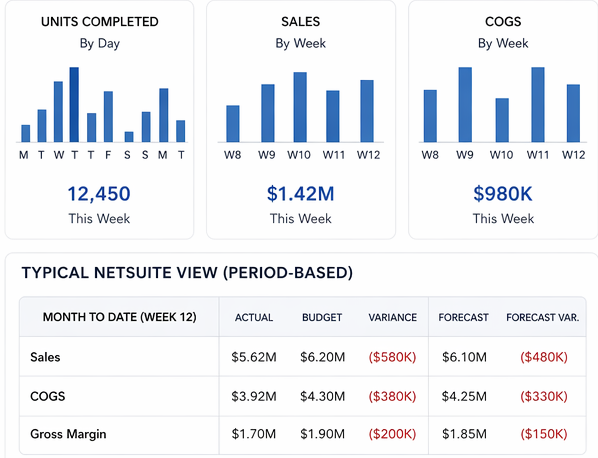This screenshot has width=598, height=458.
Task: Click the W11 bar in COGS chart
Action: click(538, 105)
